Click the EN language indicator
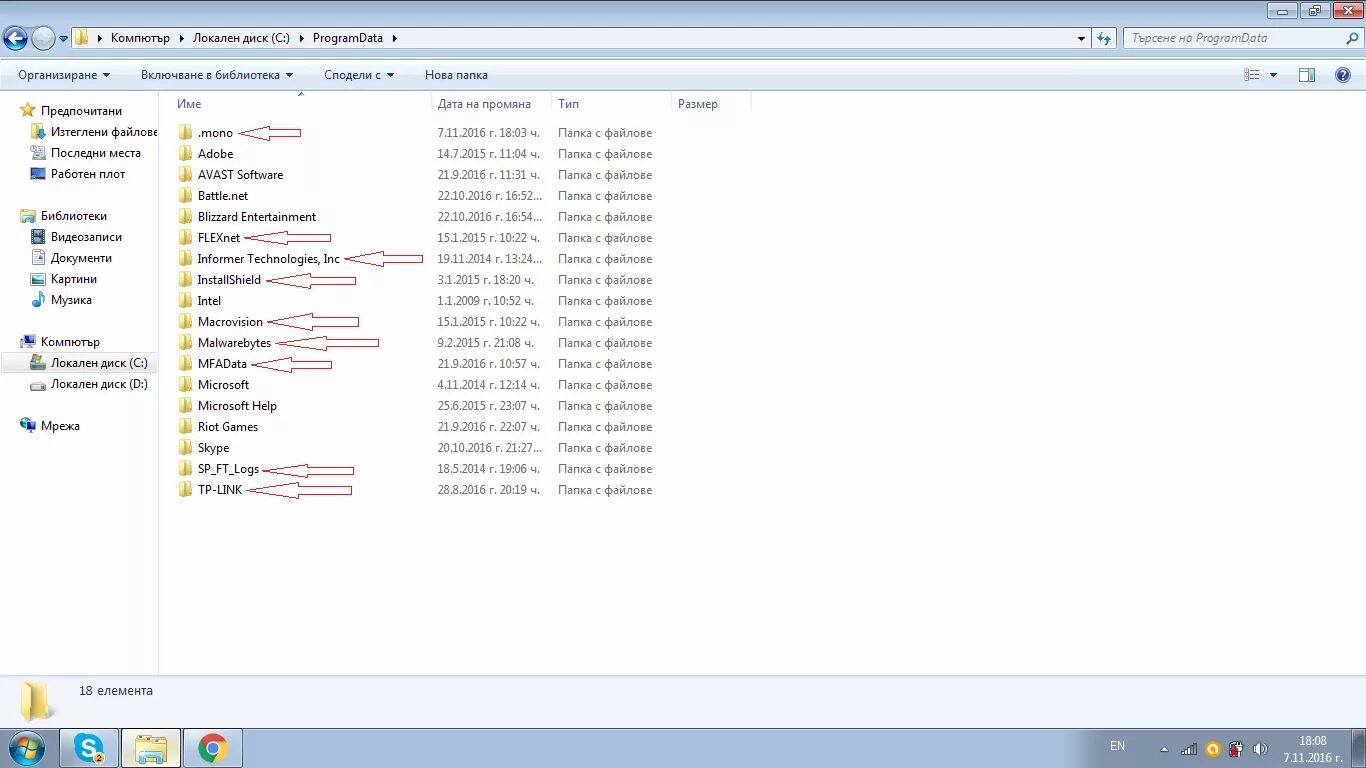Image resolution: width=1366 pixels, height=768 pixels. click(x=1117, y=746)
